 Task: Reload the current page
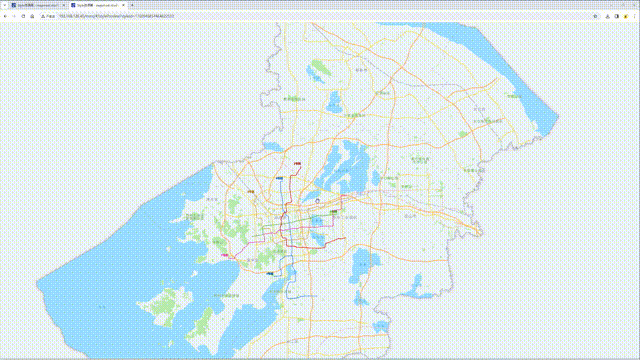[x=23, y=16]
